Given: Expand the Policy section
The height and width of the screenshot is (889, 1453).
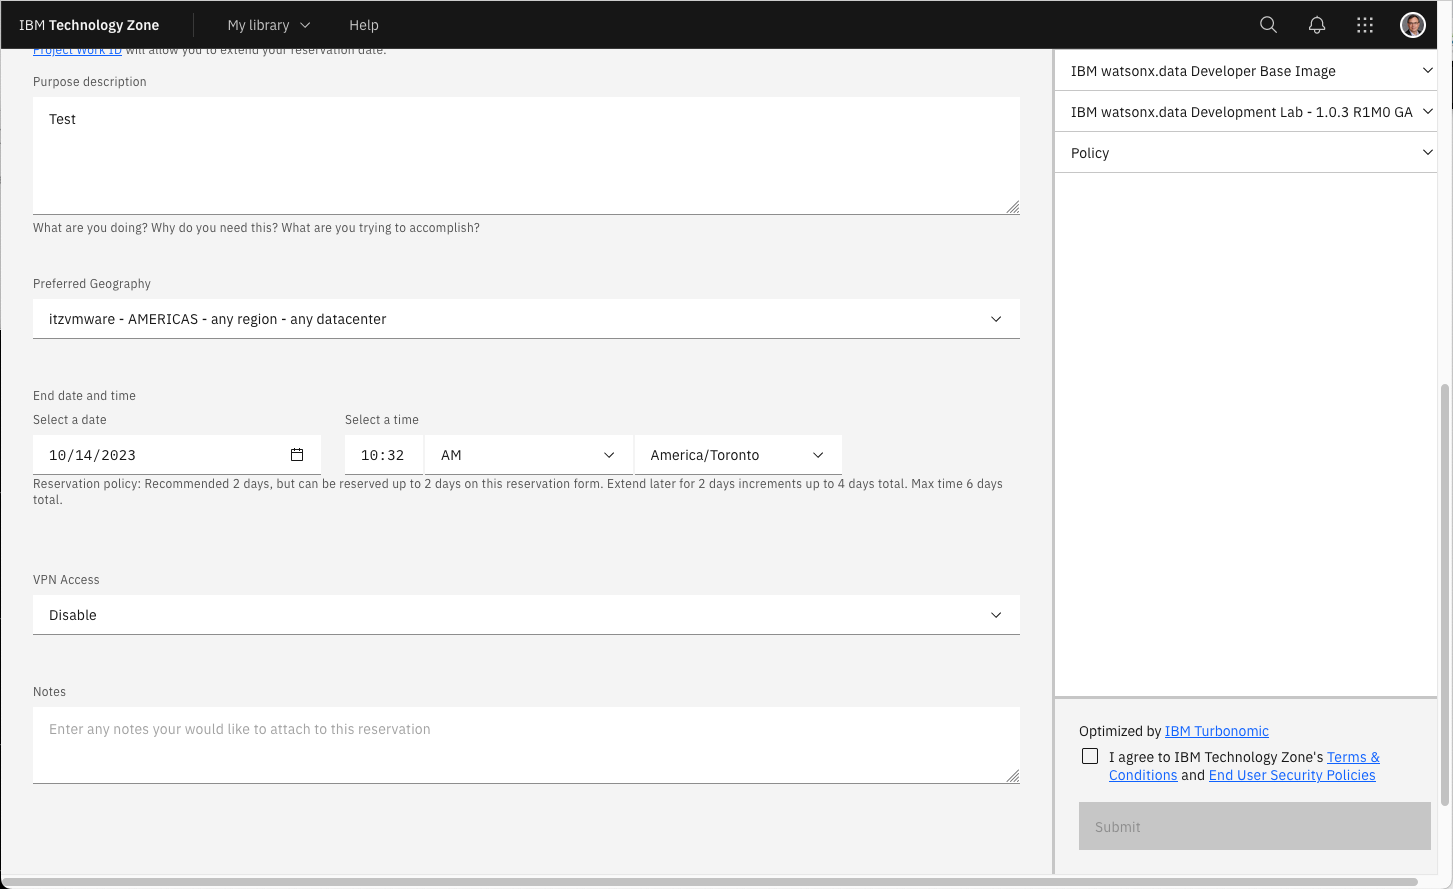Looking at the screenshot, I should [x=1246, y=153].
